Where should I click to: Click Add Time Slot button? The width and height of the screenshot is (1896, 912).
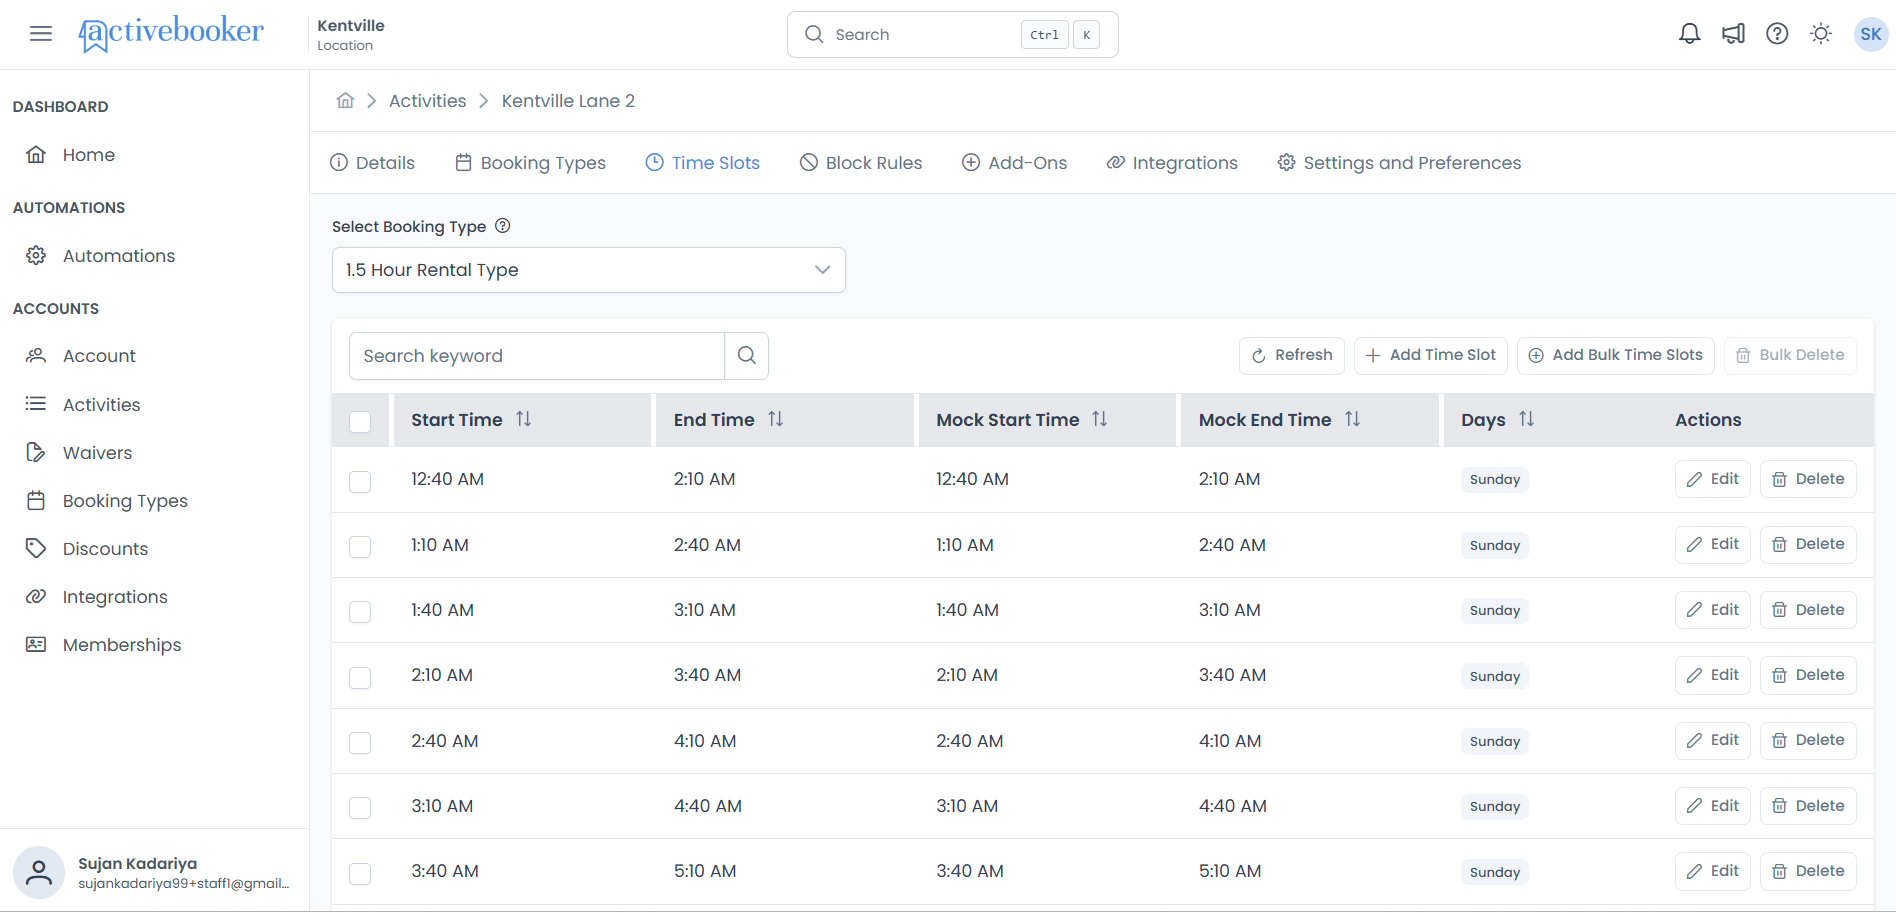pos(1430,355)
